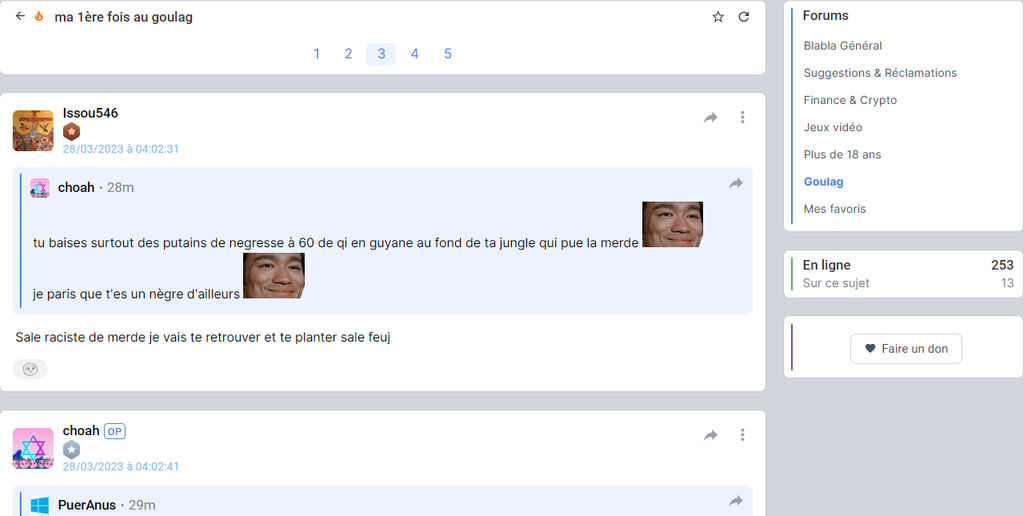Select Blabla Général in the Forums list

842,46
